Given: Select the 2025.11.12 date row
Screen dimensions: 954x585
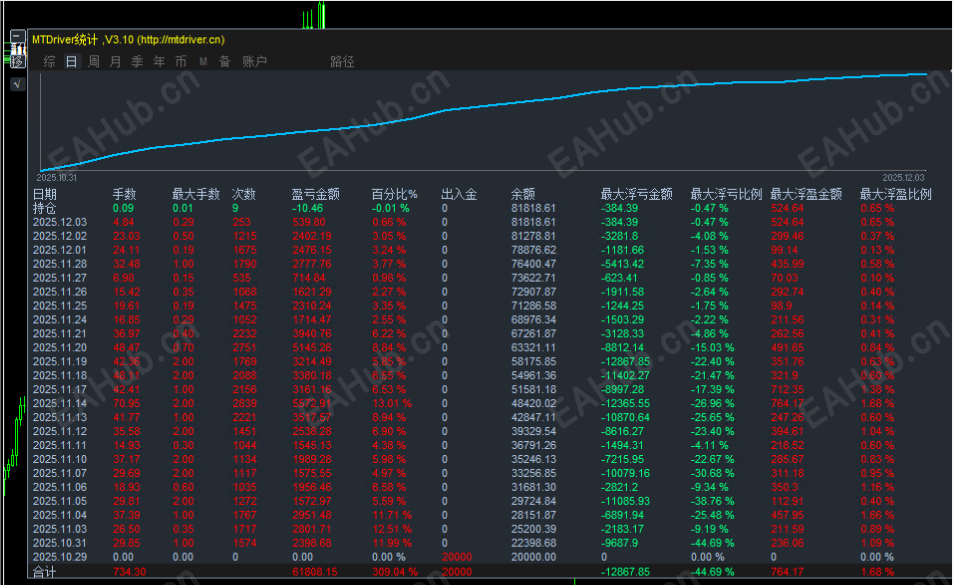Looking at the screenshot, I should [x=60, y=431].
